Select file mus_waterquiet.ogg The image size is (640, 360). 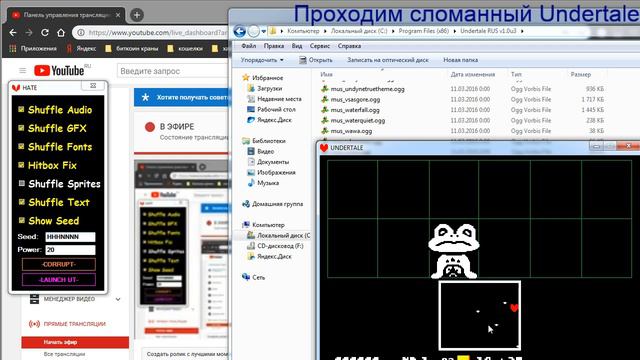[358, 120]
